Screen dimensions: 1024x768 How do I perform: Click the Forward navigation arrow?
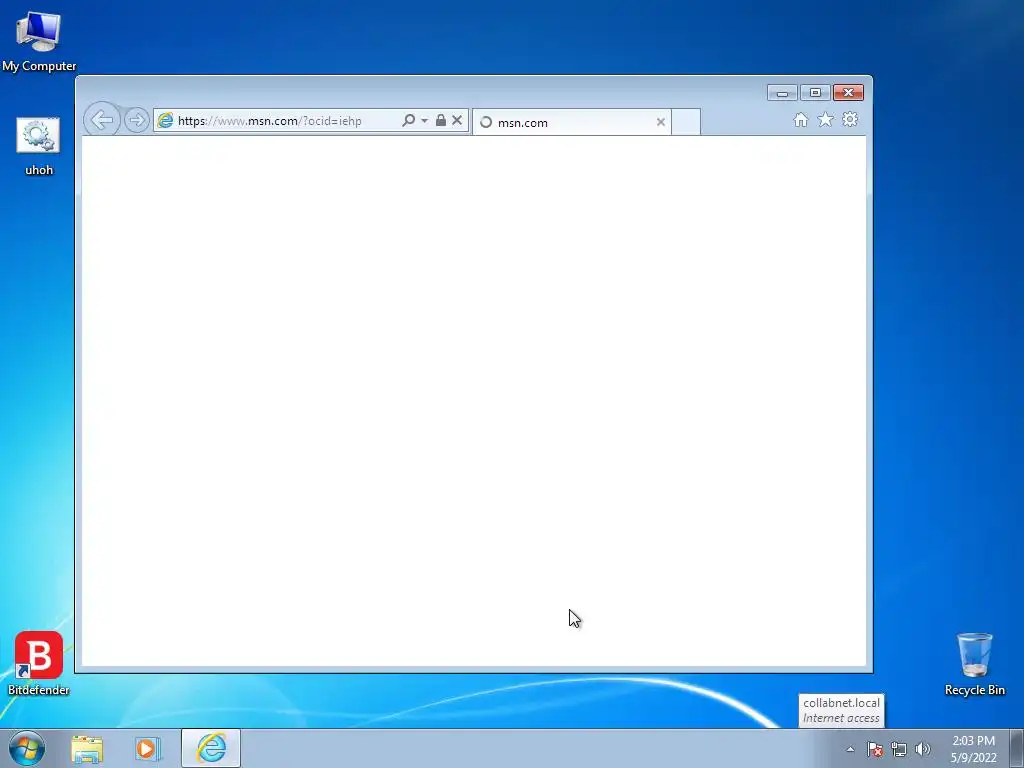(x=136, y=120)
